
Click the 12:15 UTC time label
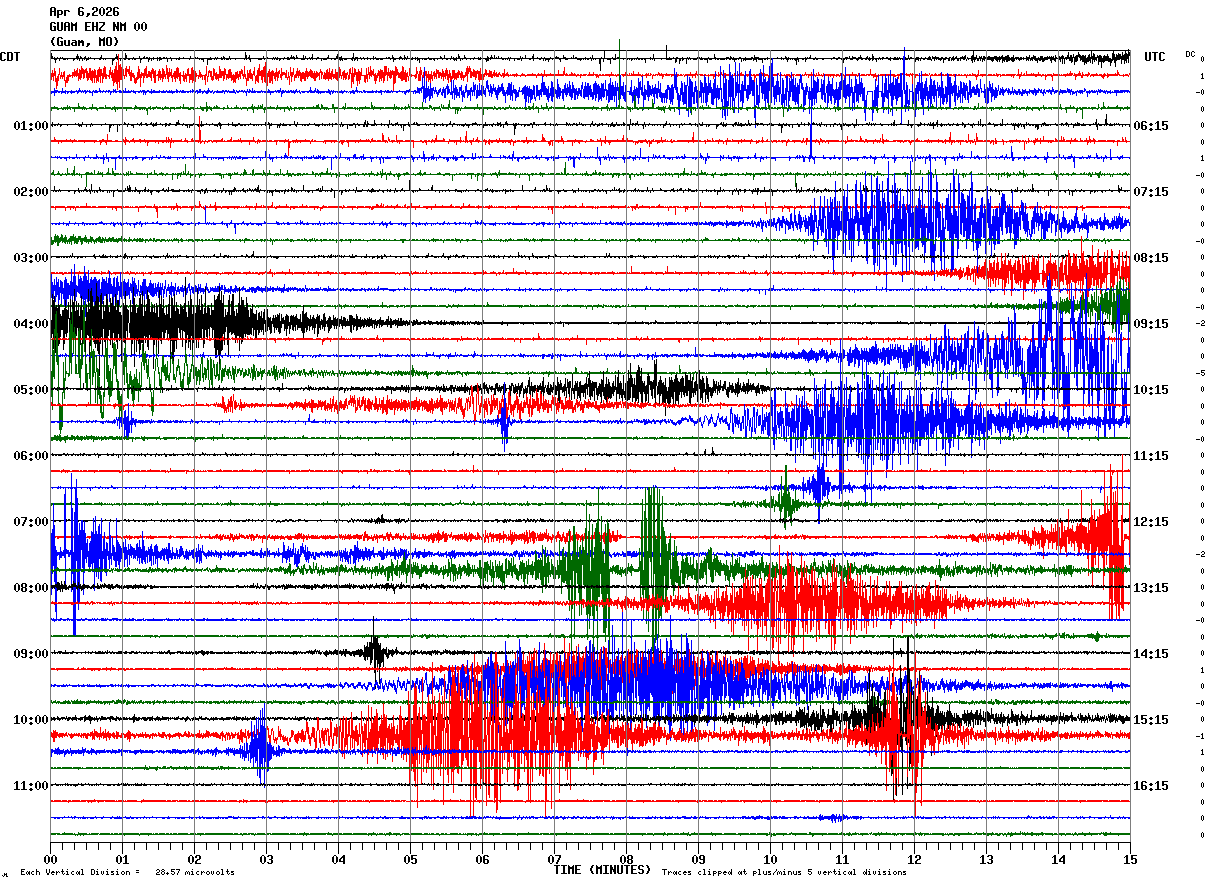(x=1152, y=522)
